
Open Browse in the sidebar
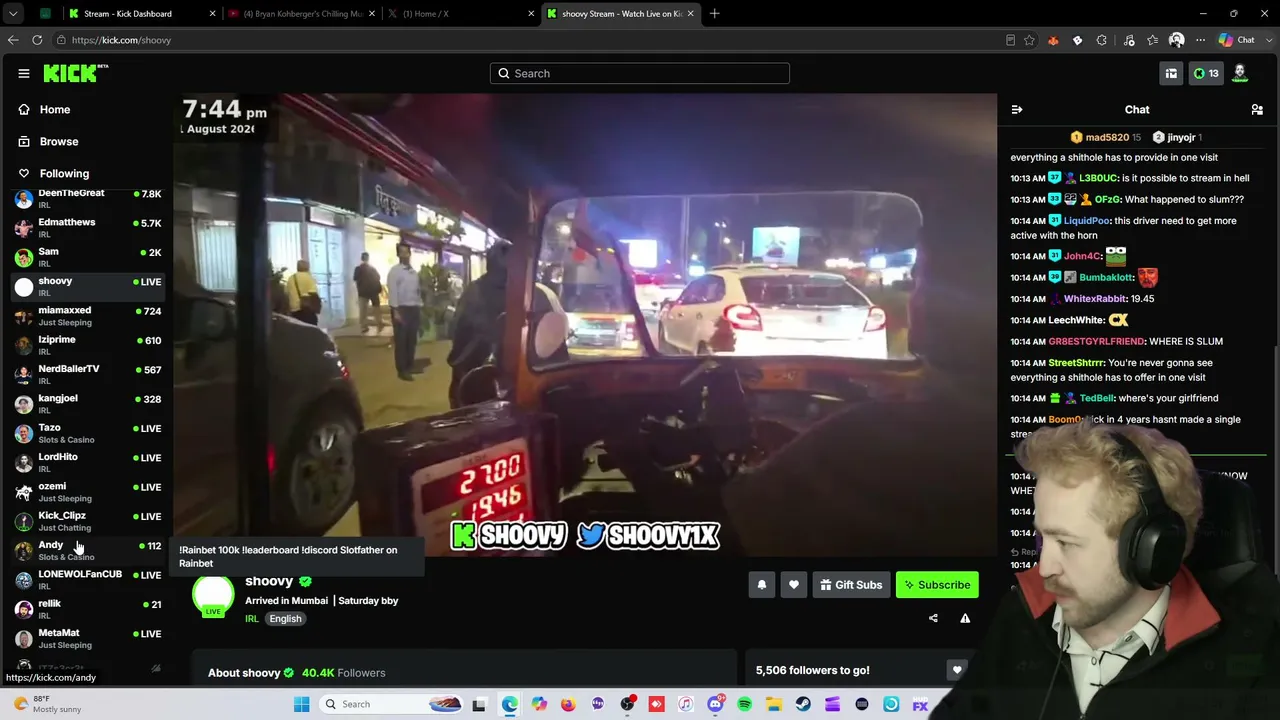(58, 141)
